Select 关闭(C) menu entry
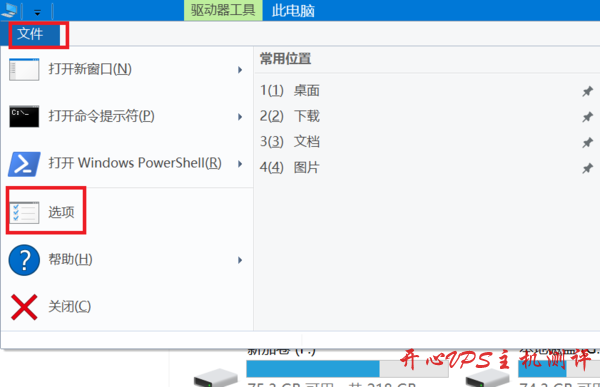Viewport: 600px width, 387px height. coord(126,307)
